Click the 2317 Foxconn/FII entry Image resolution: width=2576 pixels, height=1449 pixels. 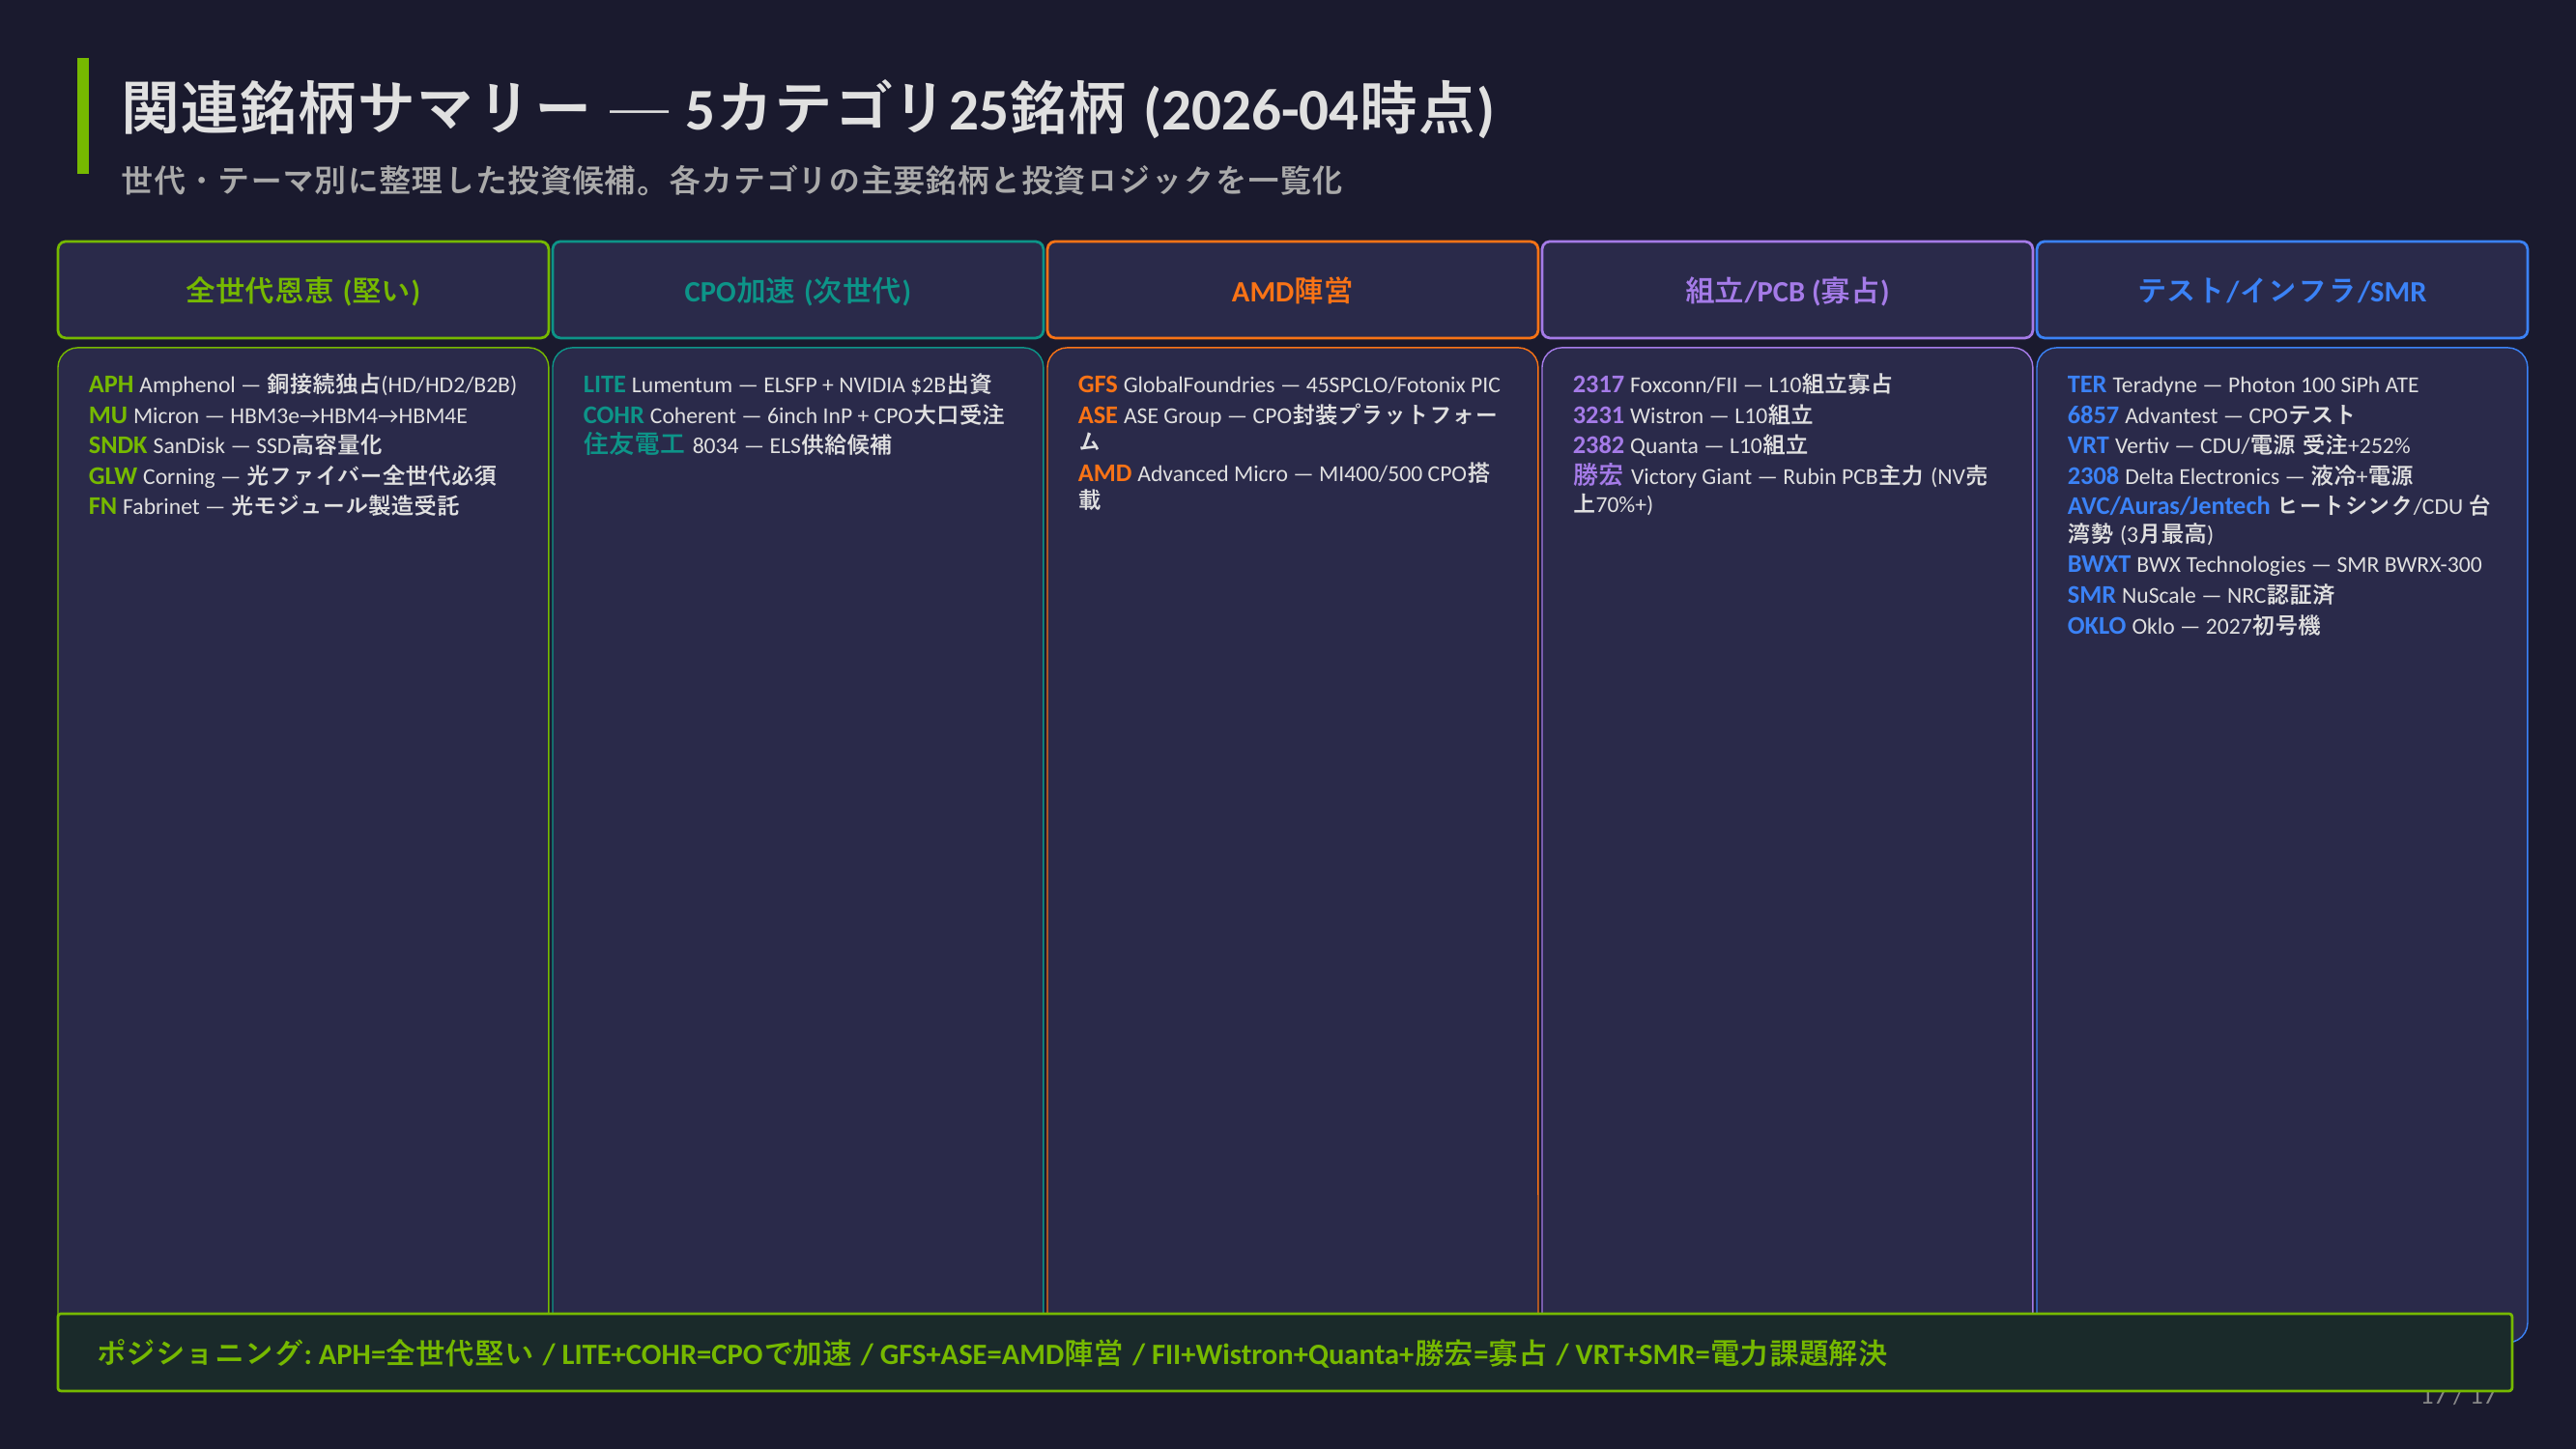(1731, 384)
